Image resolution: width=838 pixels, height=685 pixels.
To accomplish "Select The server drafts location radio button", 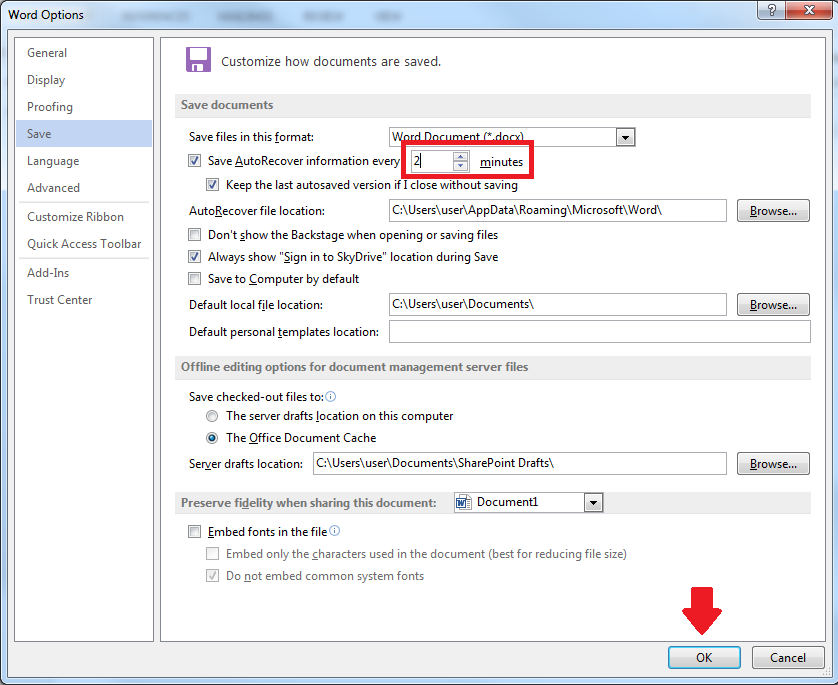I will [212, 416].
